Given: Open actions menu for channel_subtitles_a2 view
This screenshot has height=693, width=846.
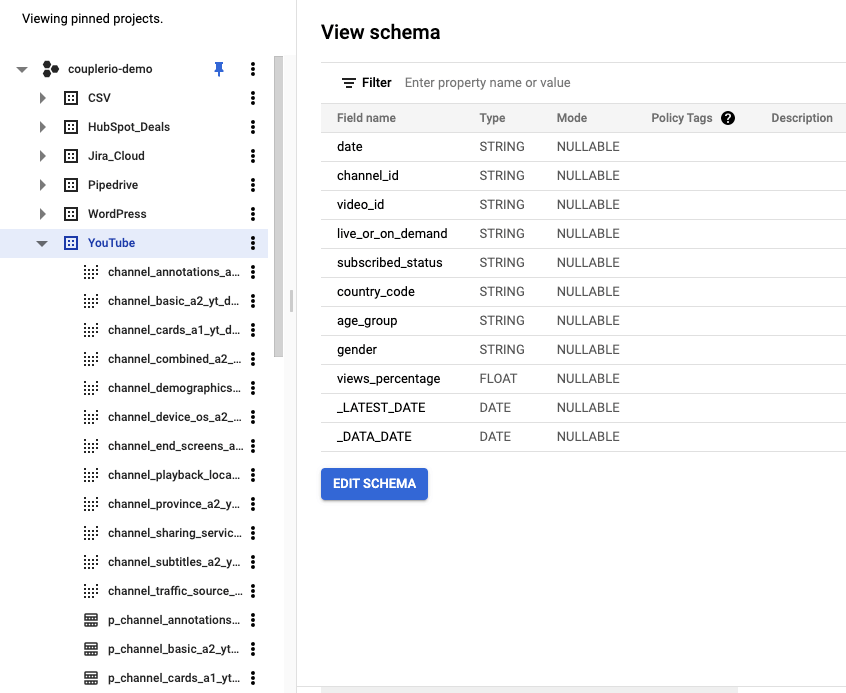Looking at the screenshot, I should (253, 562).
